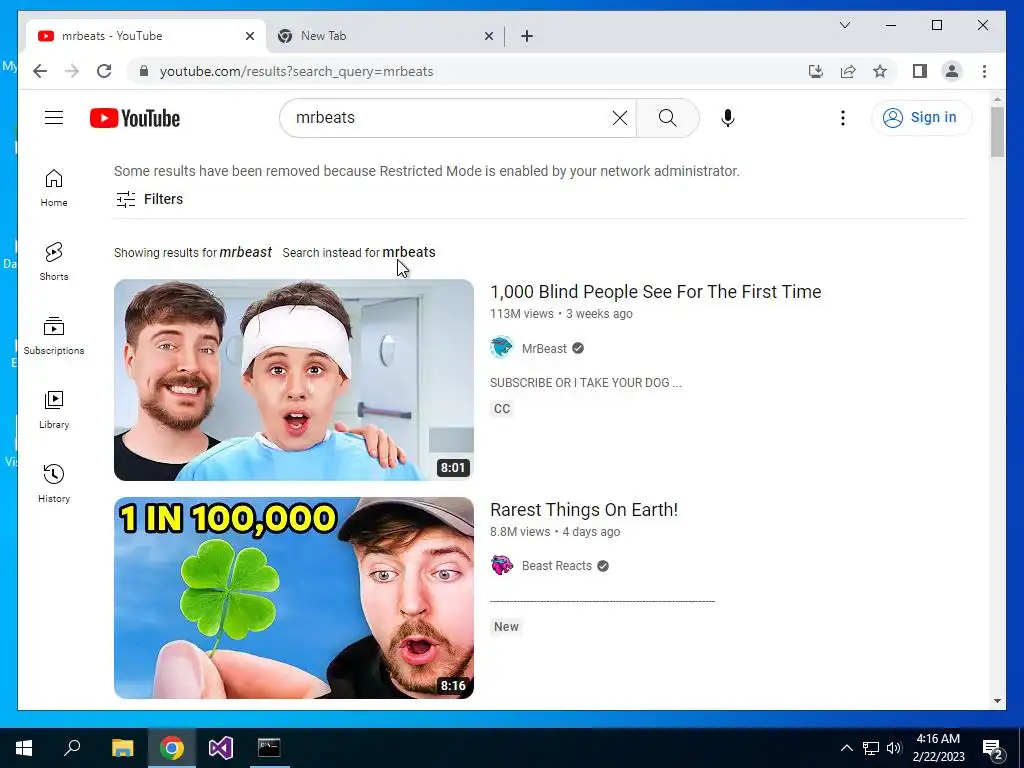Visit the MrBeast channel name
Viewport: 1024px width, 768px height.
click(x=544, y=348)
